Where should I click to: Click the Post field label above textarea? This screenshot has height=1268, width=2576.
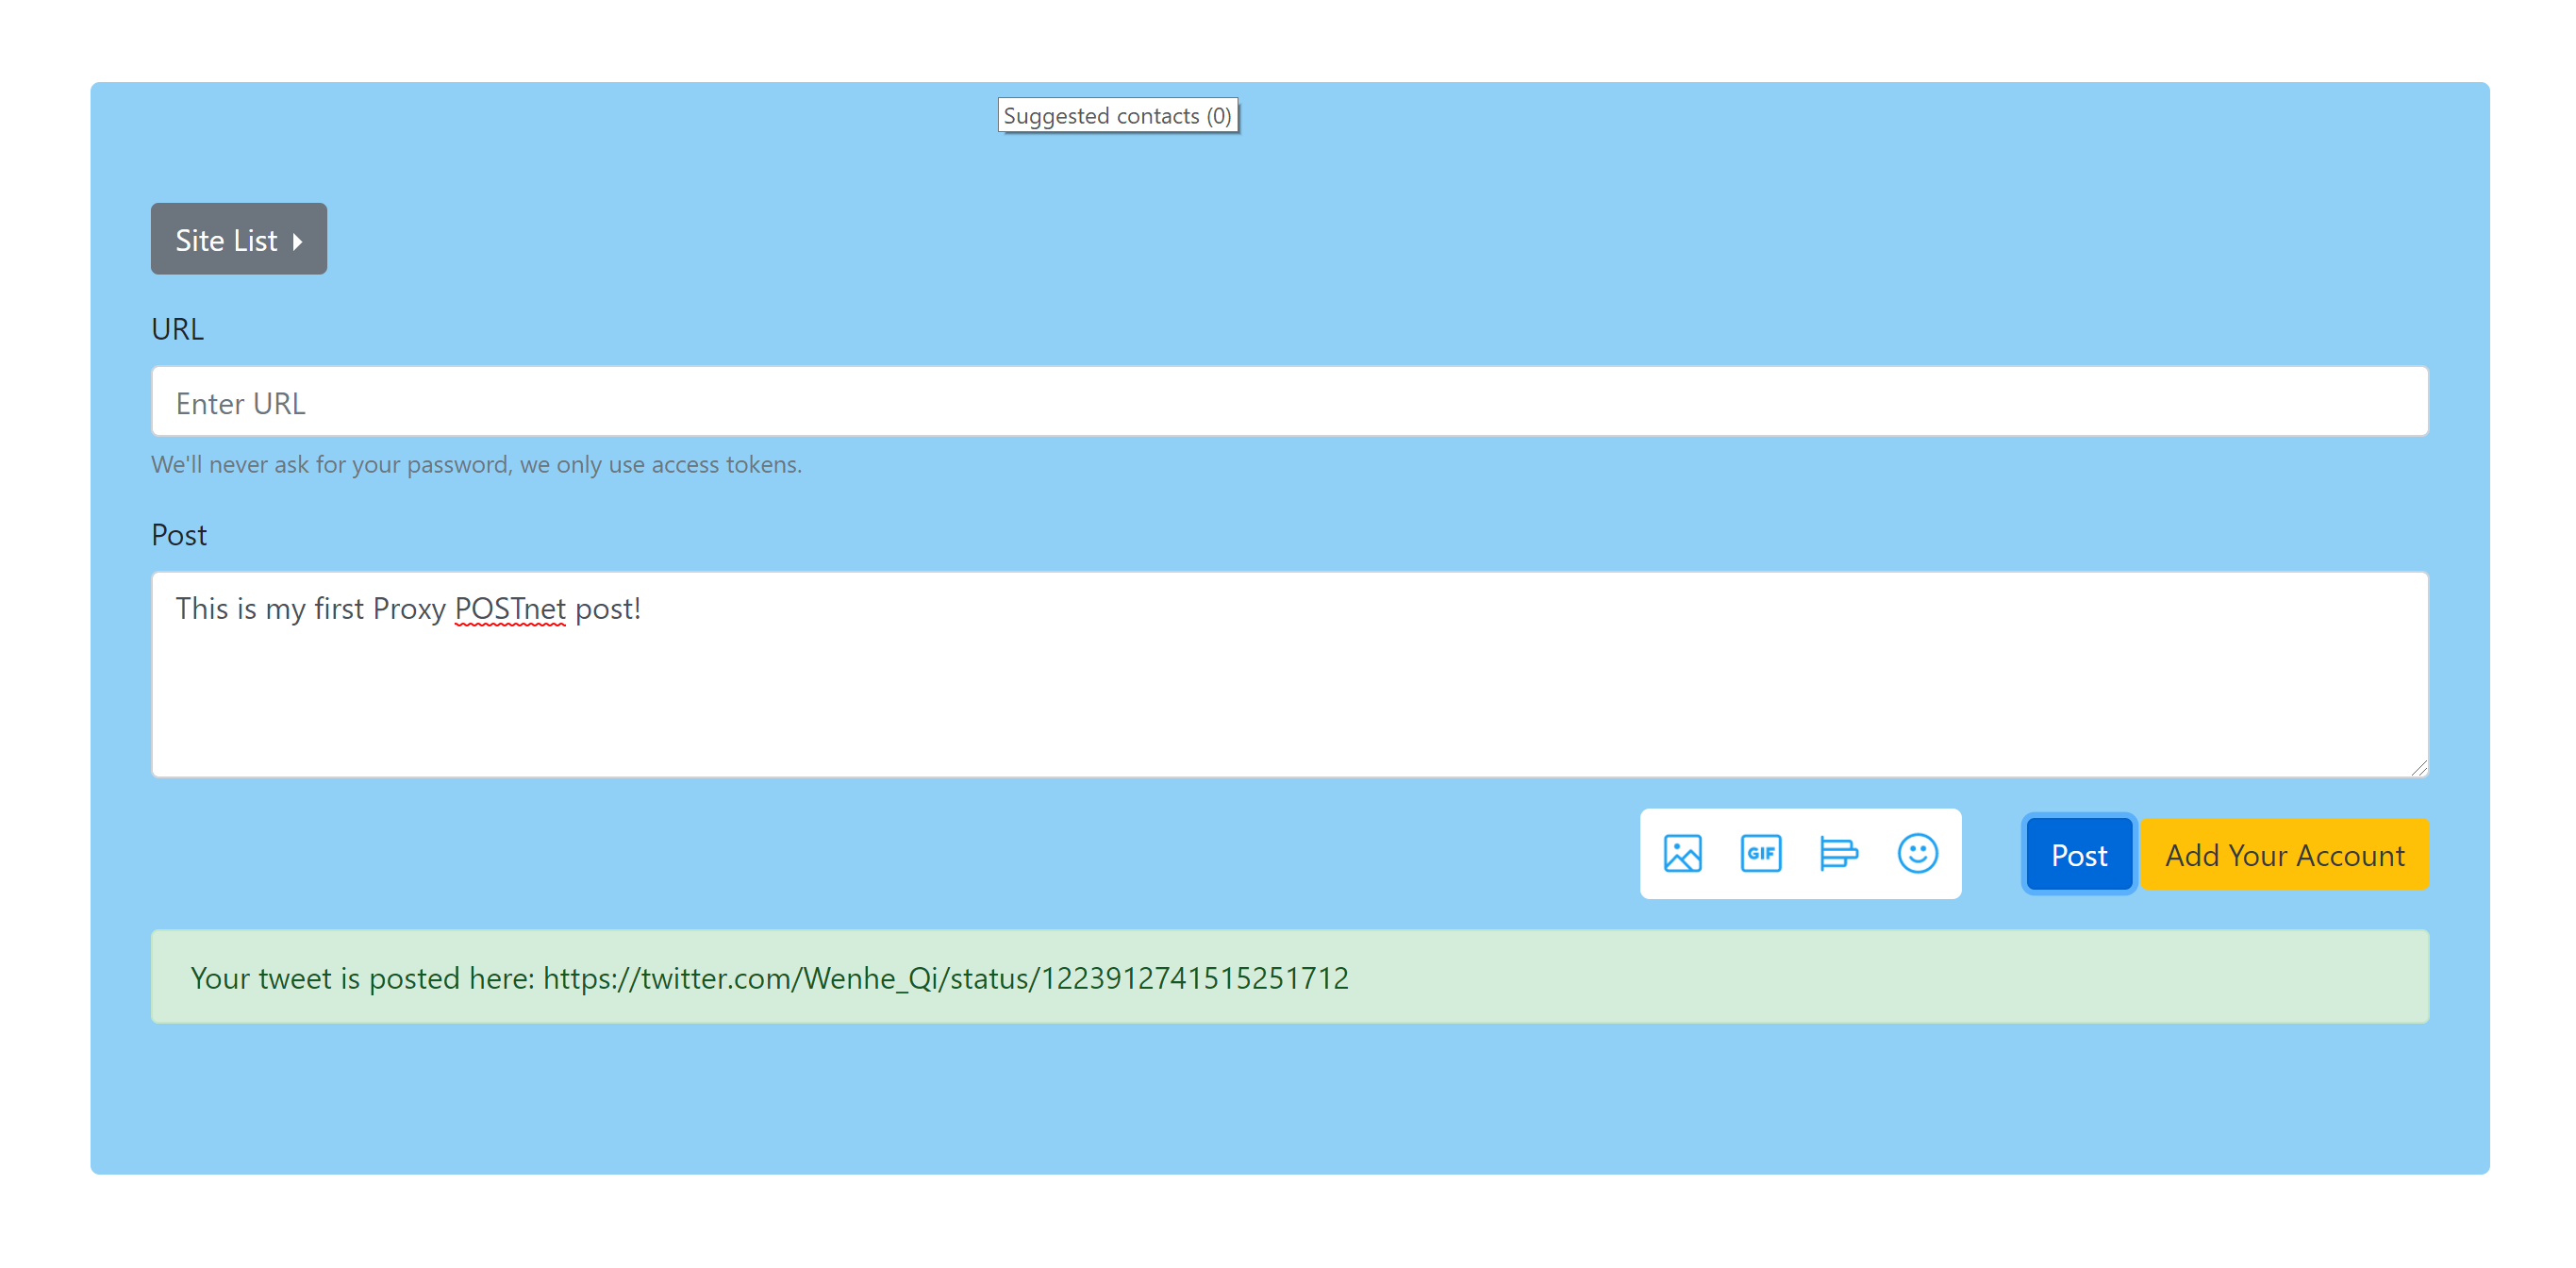(x=179, y=535)
